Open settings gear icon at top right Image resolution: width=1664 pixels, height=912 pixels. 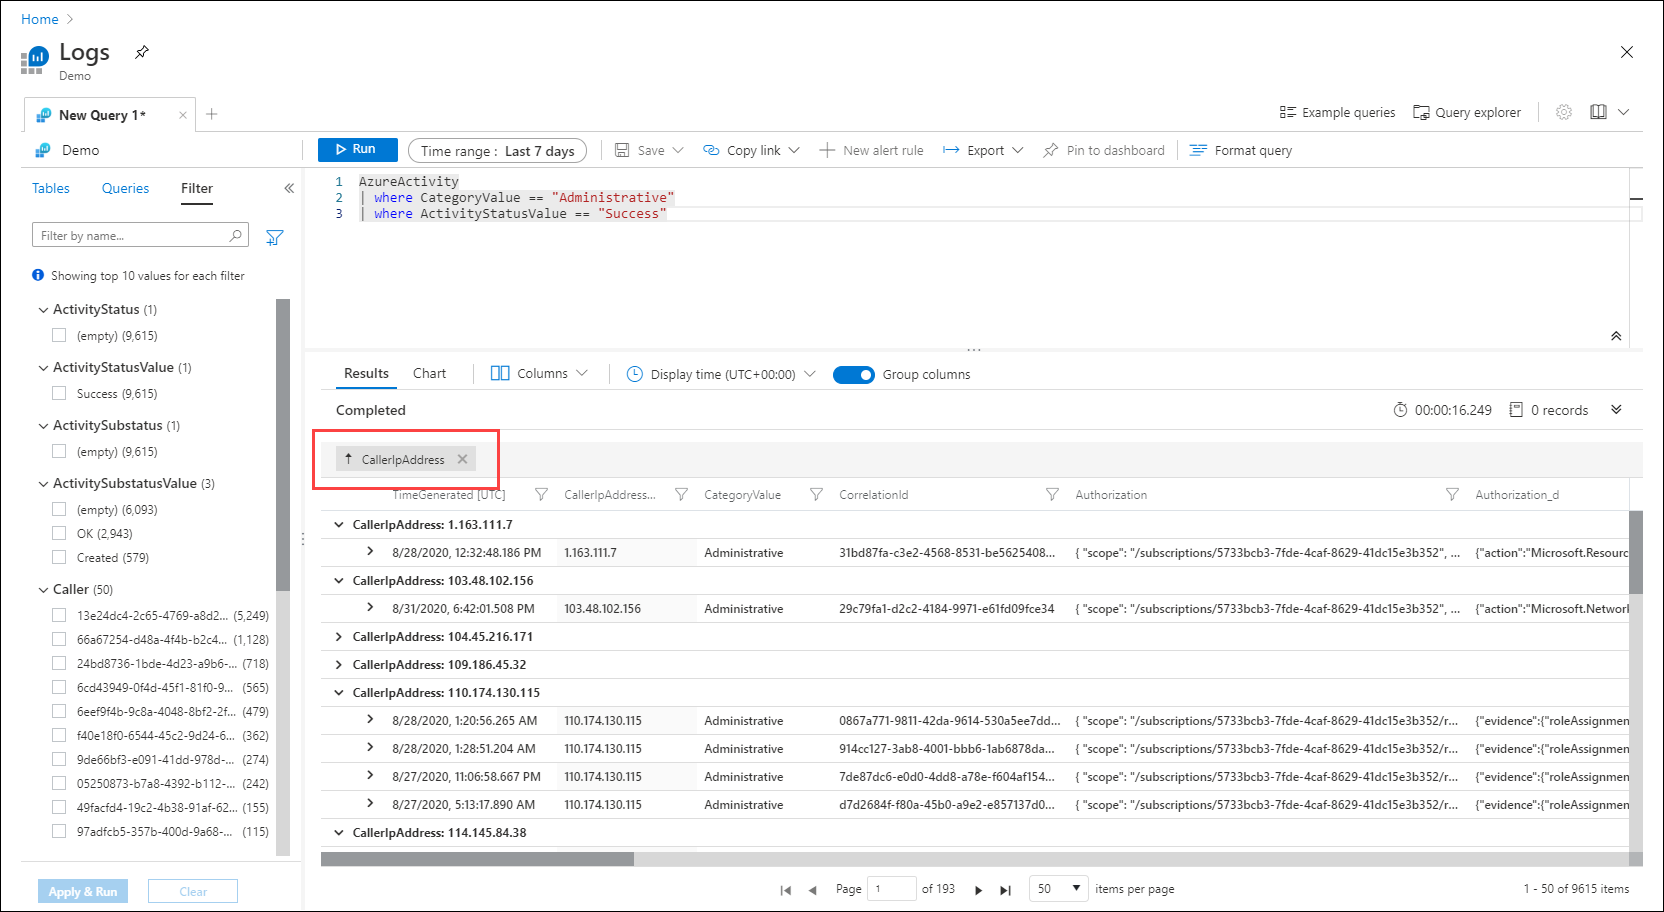coord(1564,112)
